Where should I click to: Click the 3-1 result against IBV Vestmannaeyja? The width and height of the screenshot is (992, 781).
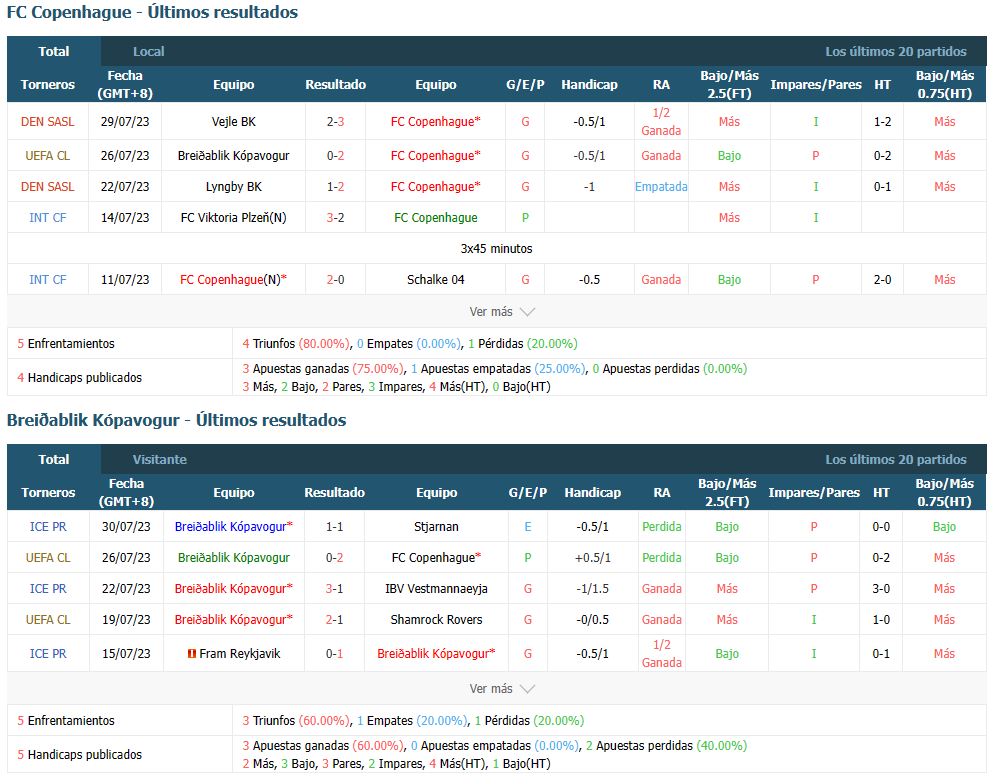(334, 589)
